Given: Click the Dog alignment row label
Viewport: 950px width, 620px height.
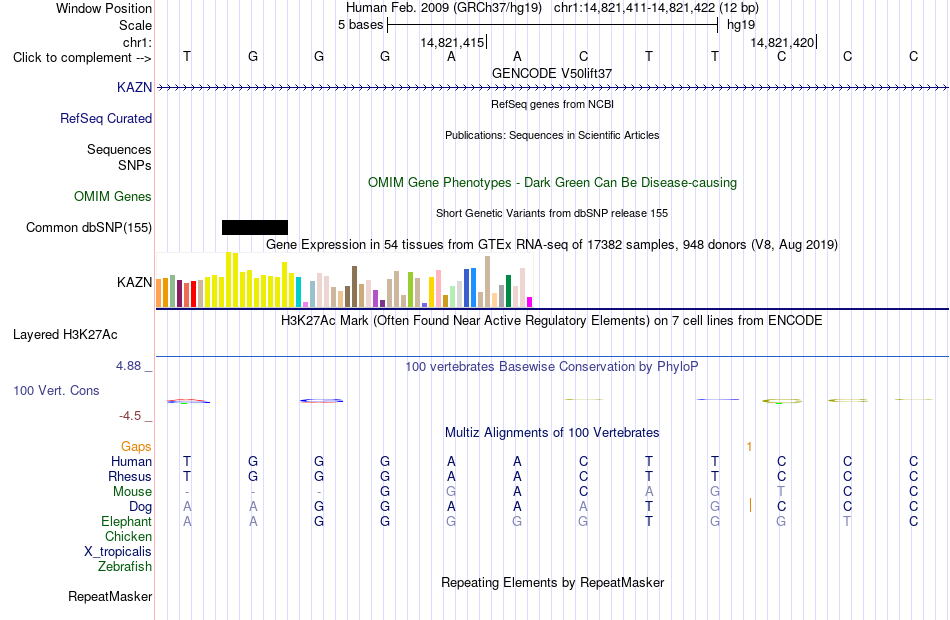Looking at the screenshot, I should [141, 507].
